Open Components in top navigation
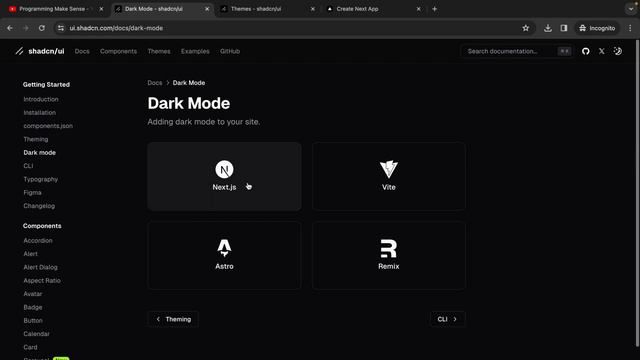The image size is (640, 360). pyautogui.click(x=118, y=51)
